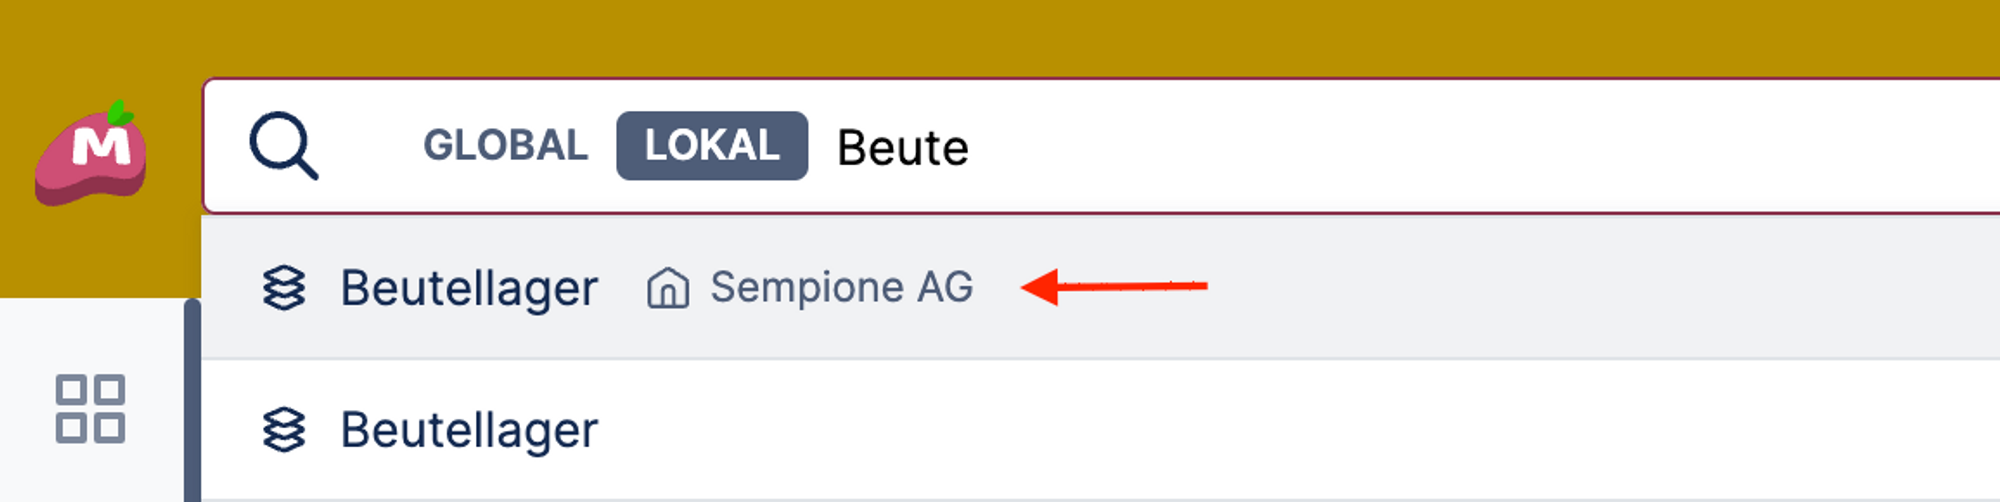
Task: Click the typed word "Beute" in search
Action: point(902,148)
